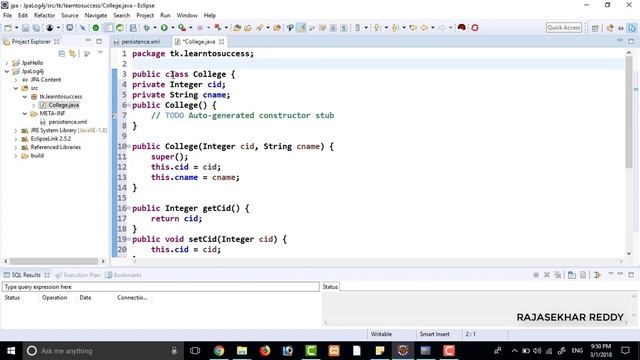Click the Debug bug toolbar icon
The width and height of the screenshot is (640, 360).
[147, 28]
